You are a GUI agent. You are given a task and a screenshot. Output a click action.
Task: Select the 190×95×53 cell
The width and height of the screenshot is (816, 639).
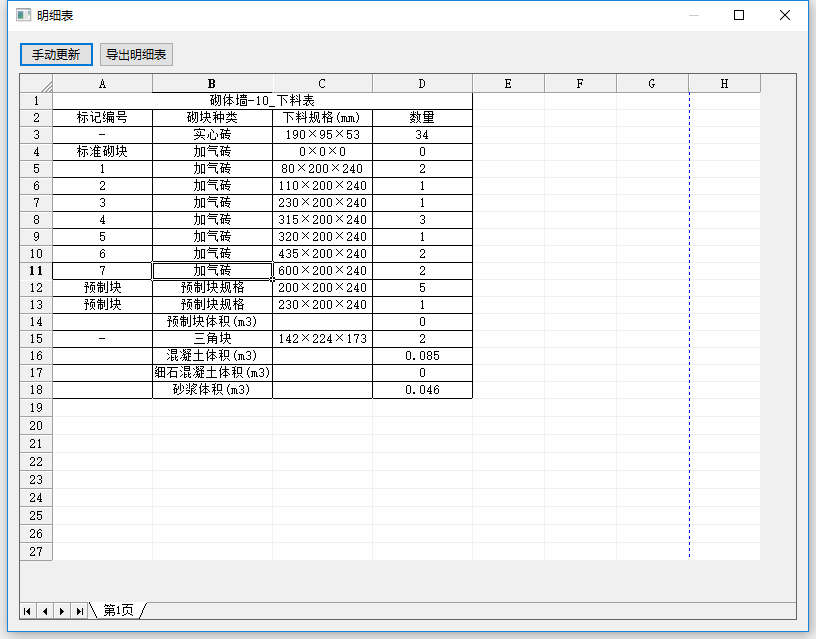(x=322, y=135)
